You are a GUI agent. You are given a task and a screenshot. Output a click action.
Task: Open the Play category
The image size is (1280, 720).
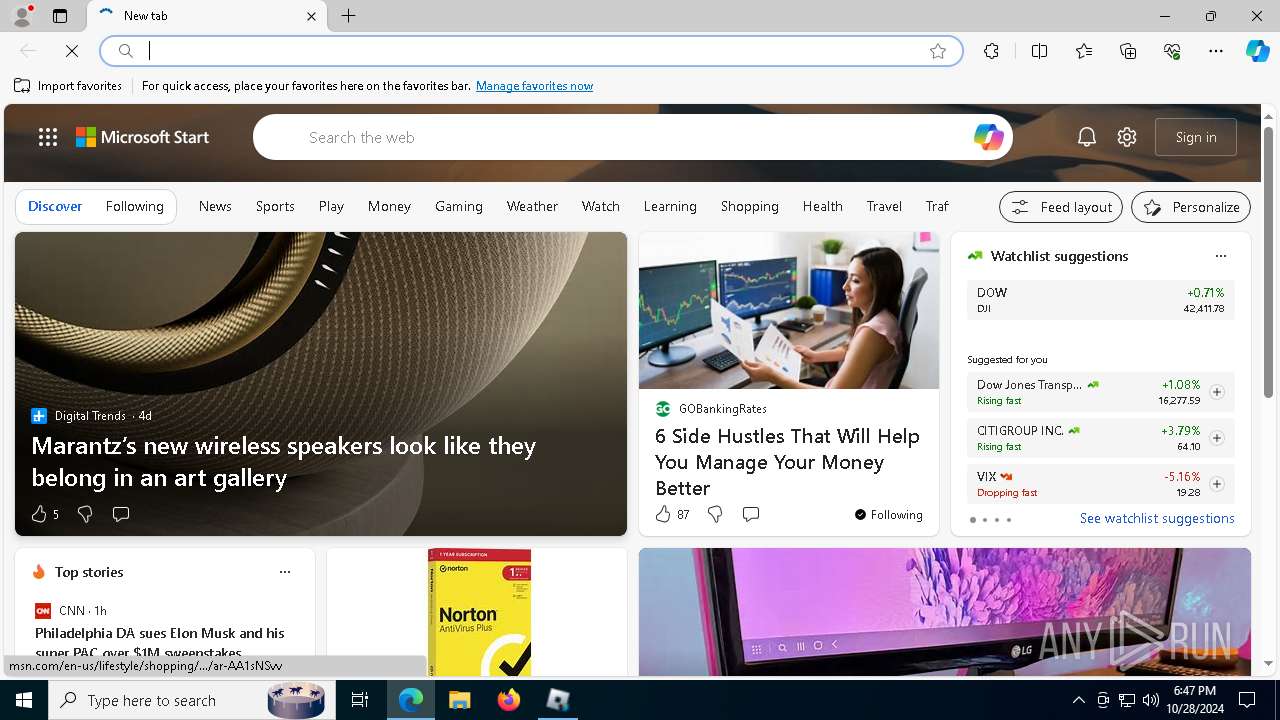pos(331,206)
